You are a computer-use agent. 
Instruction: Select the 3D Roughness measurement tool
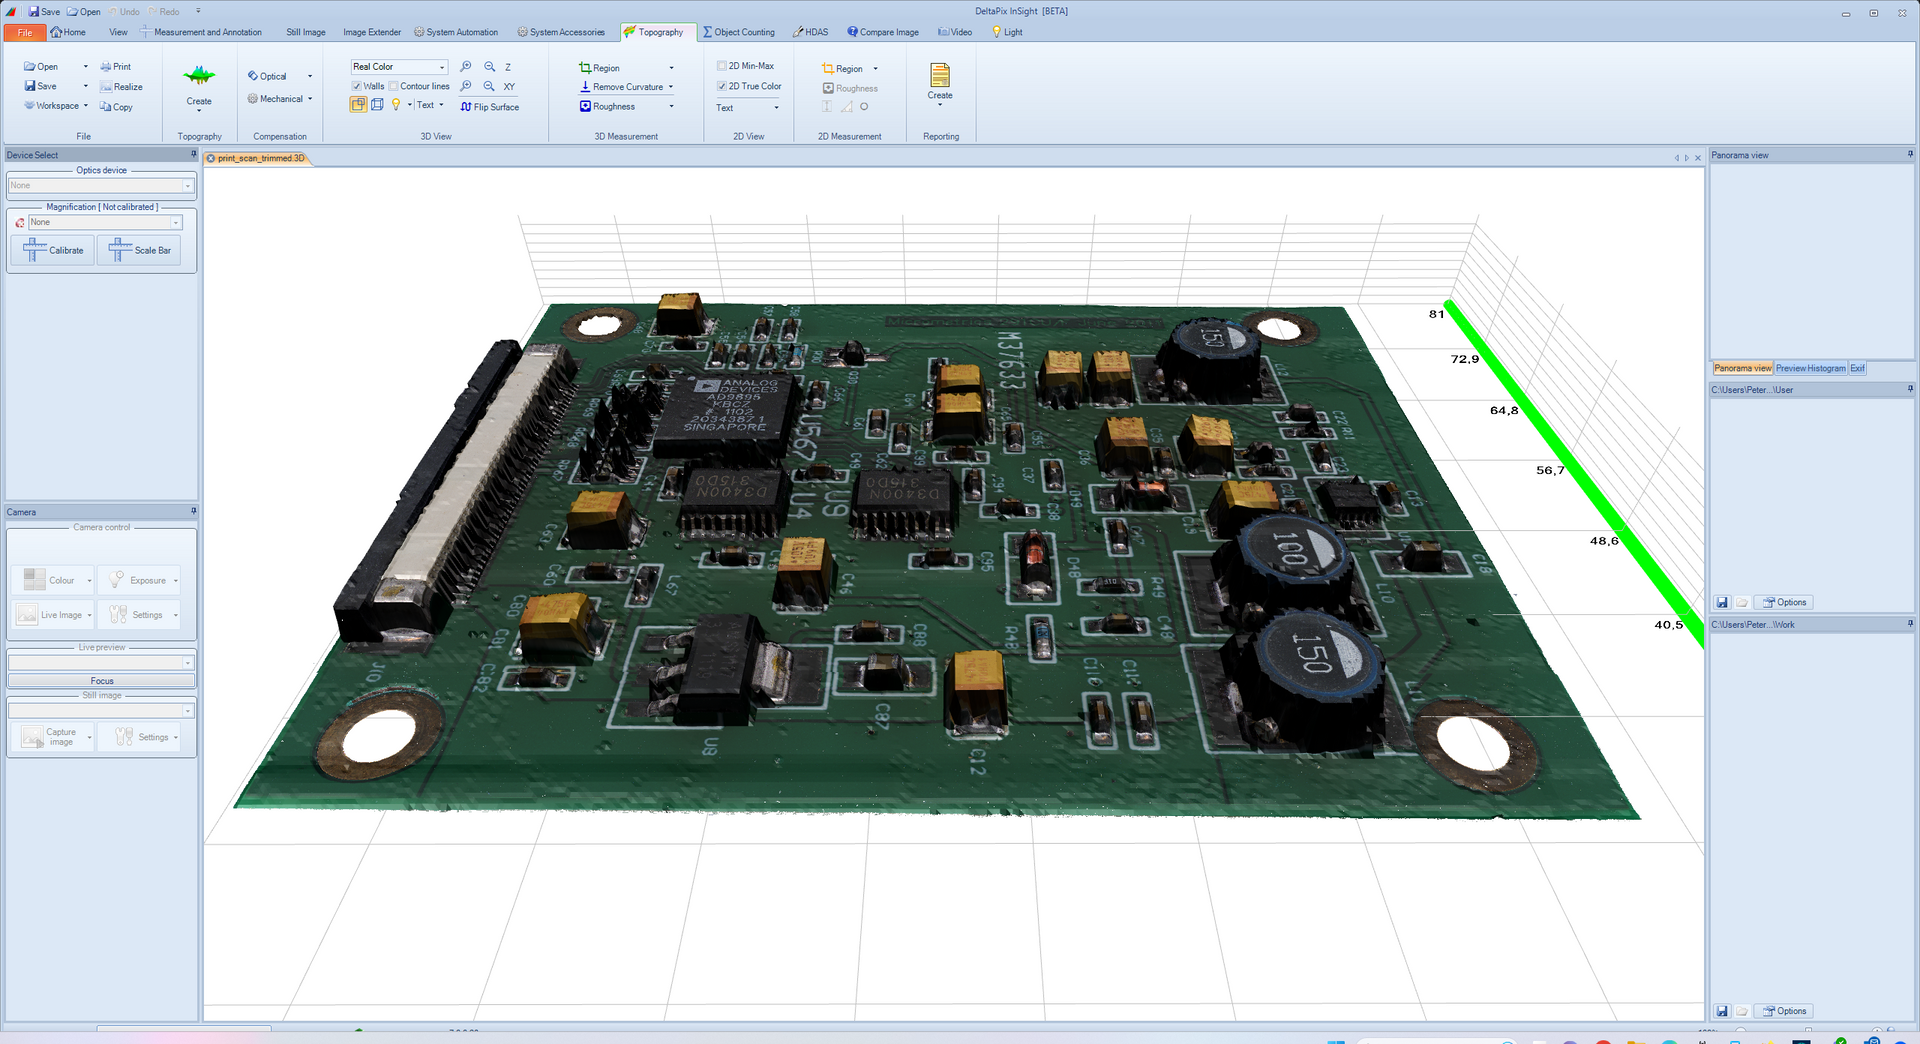(612, 107)
